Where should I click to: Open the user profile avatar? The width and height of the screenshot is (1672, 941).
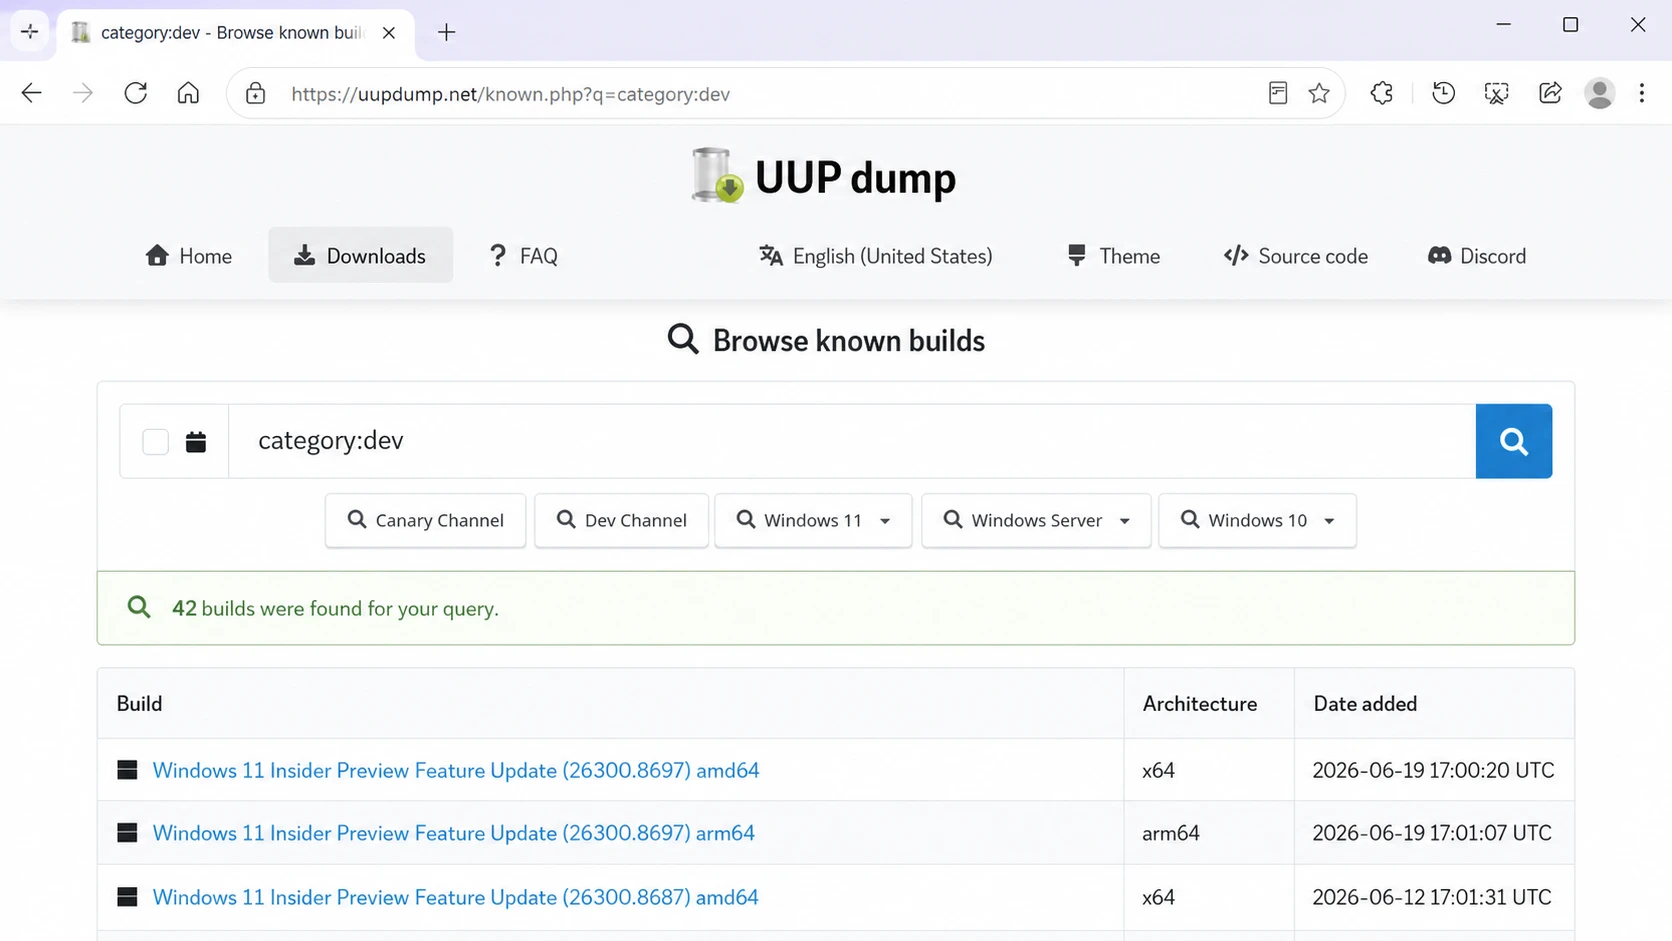[1600, 93]
